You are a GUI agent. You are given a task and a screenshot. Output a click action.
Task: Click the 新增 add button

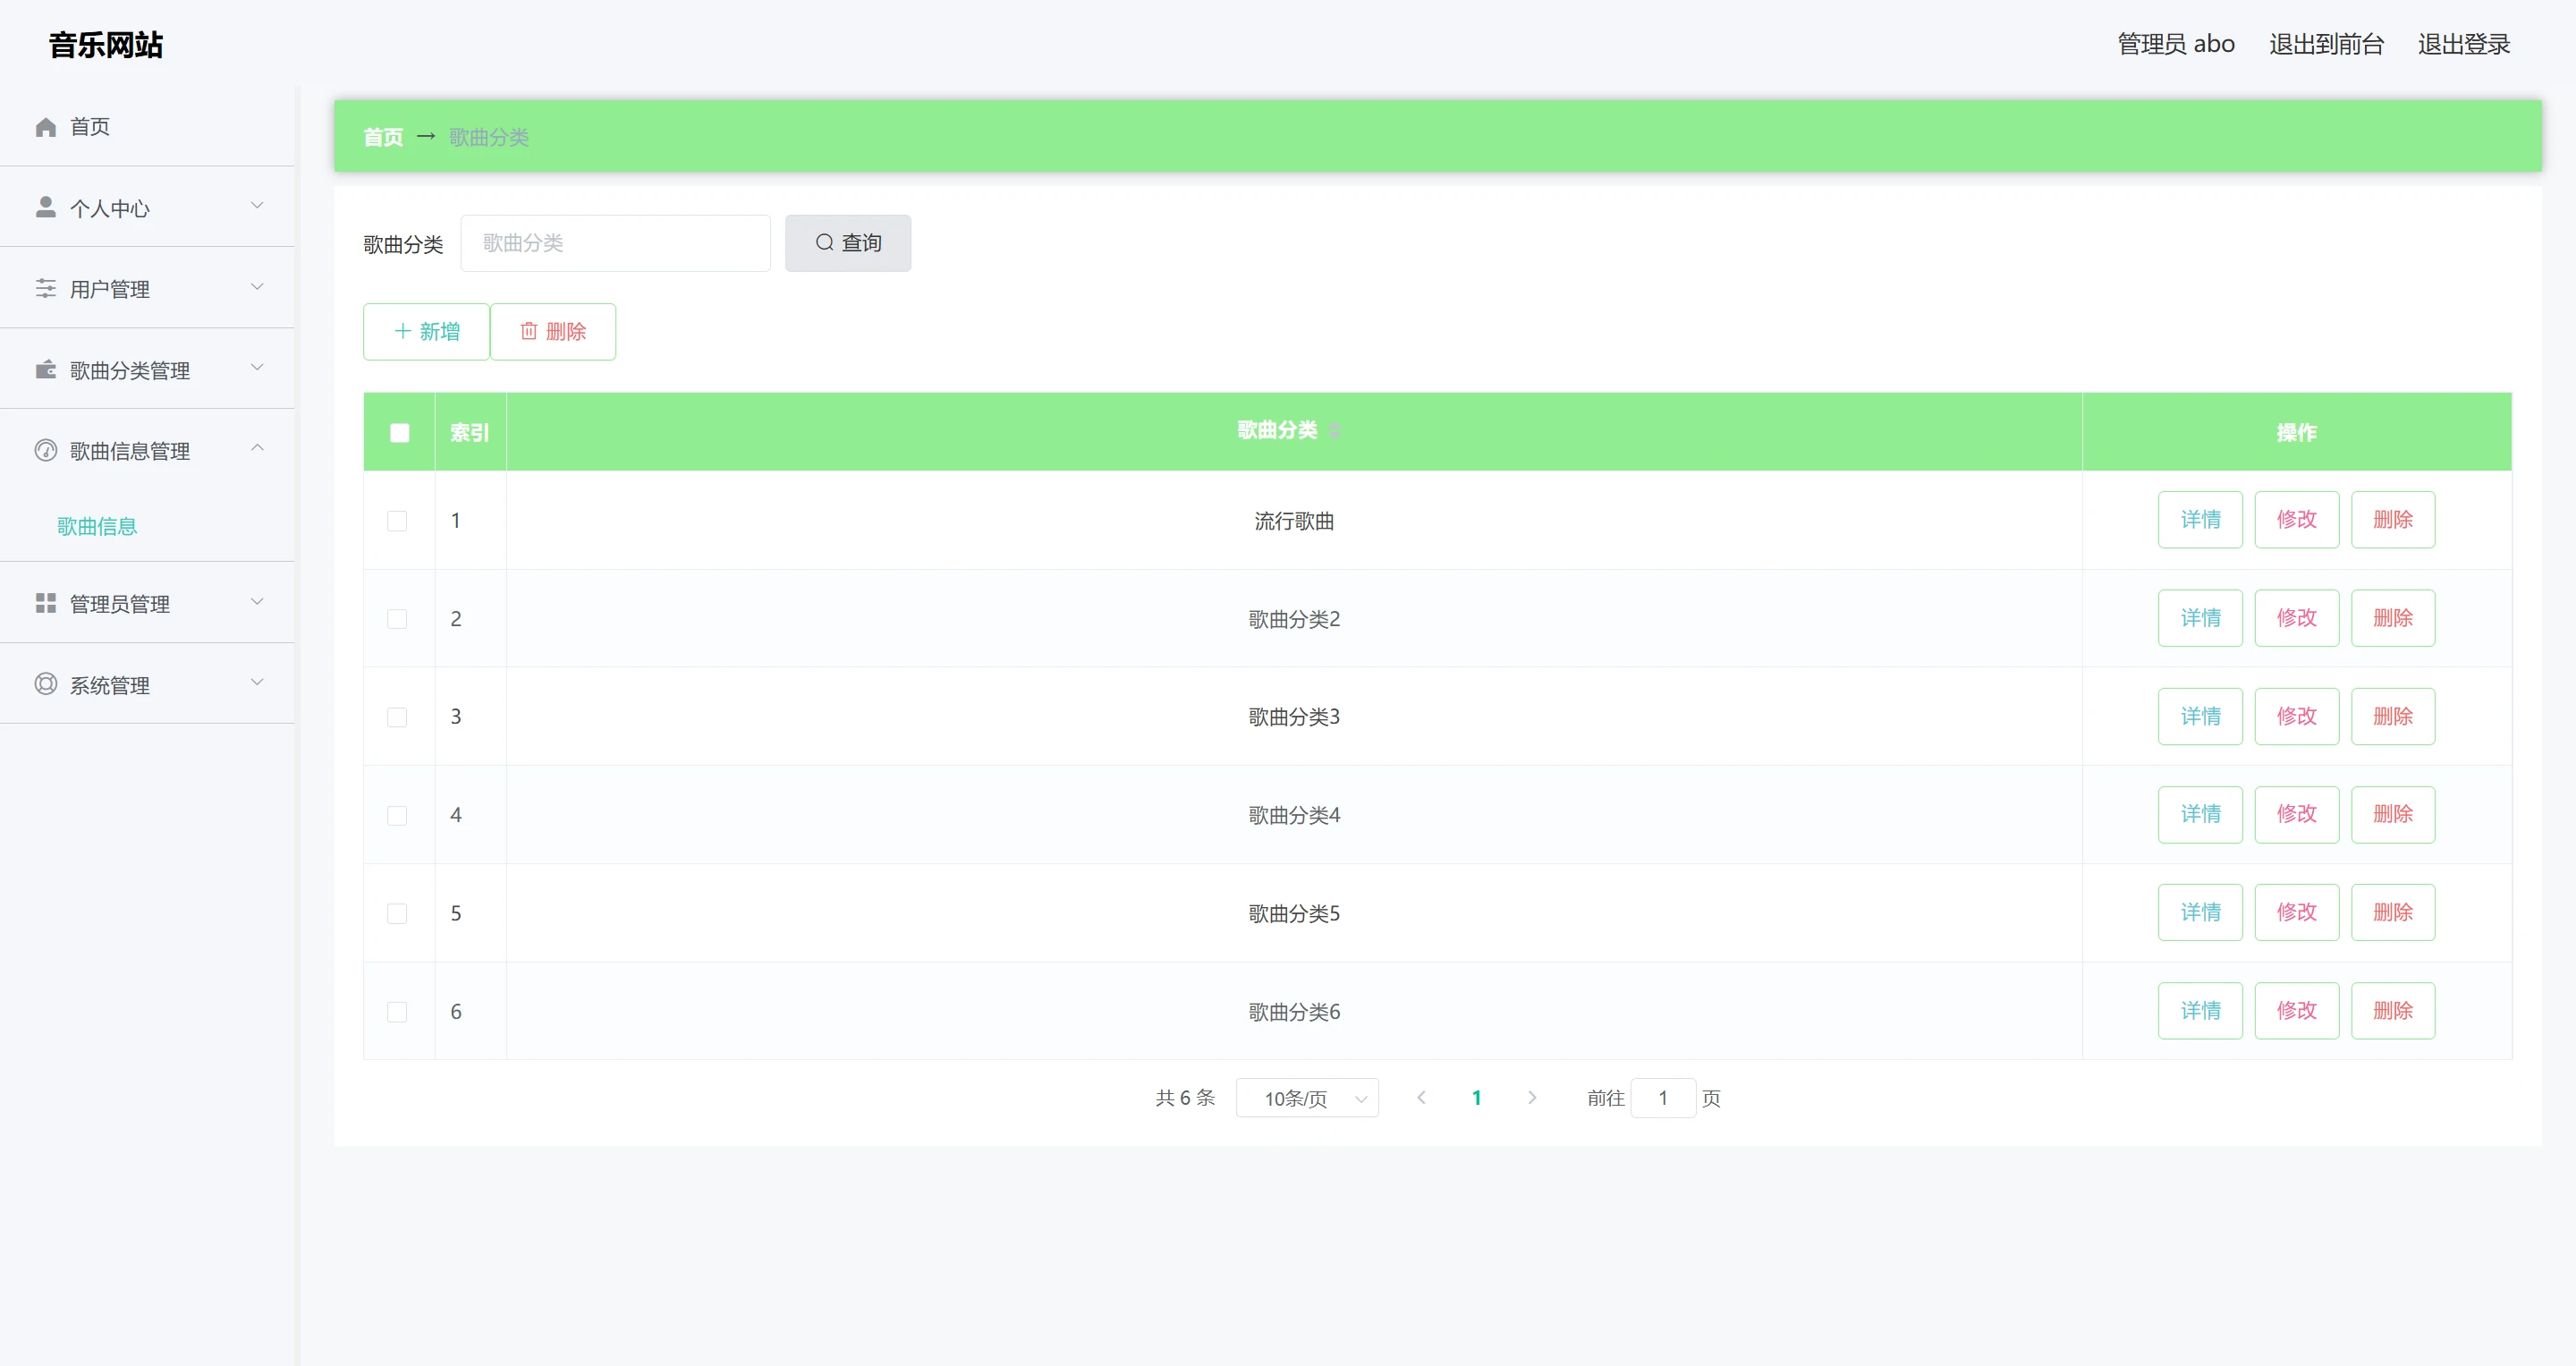(426, 331)
